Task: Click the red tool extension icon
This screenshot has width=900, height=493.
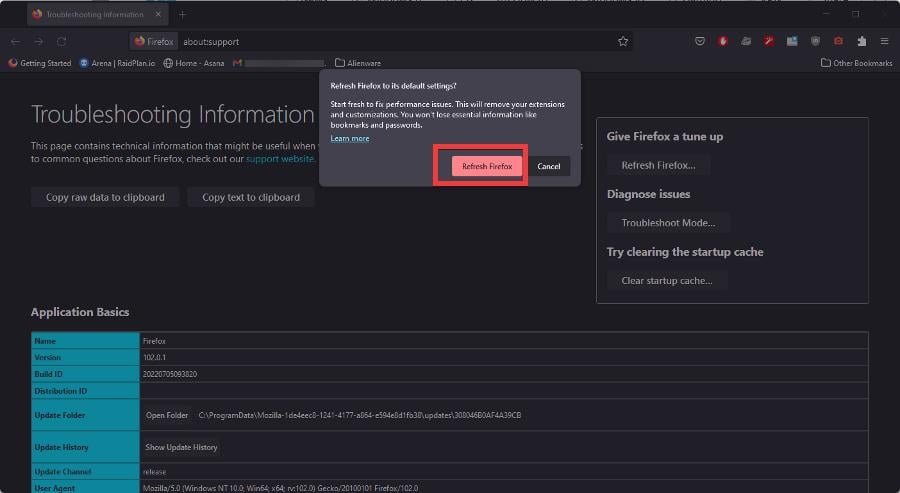Action: pyautogui.click(x=769, y=41)
